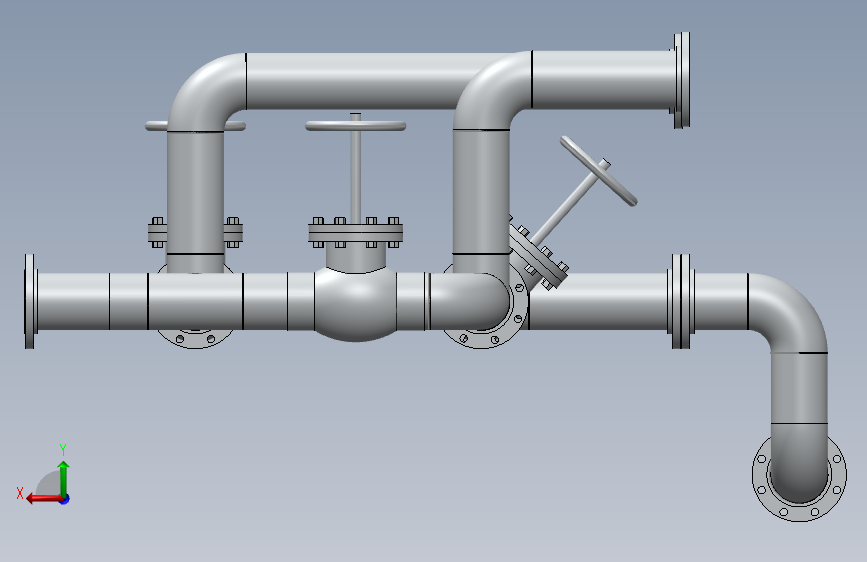
Task: Select the spherical globe valve body
Action: click(x=356, y=303)
